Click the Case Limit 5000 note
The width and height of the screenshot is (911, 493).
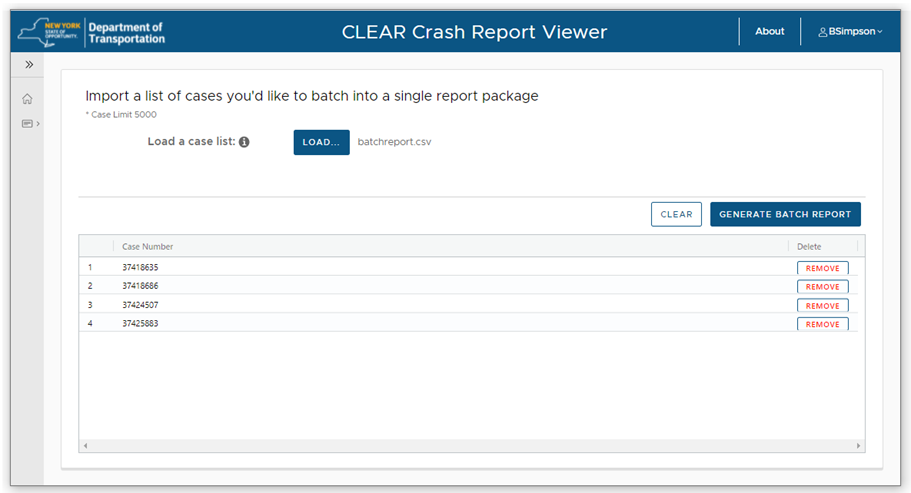coord(121,114)
